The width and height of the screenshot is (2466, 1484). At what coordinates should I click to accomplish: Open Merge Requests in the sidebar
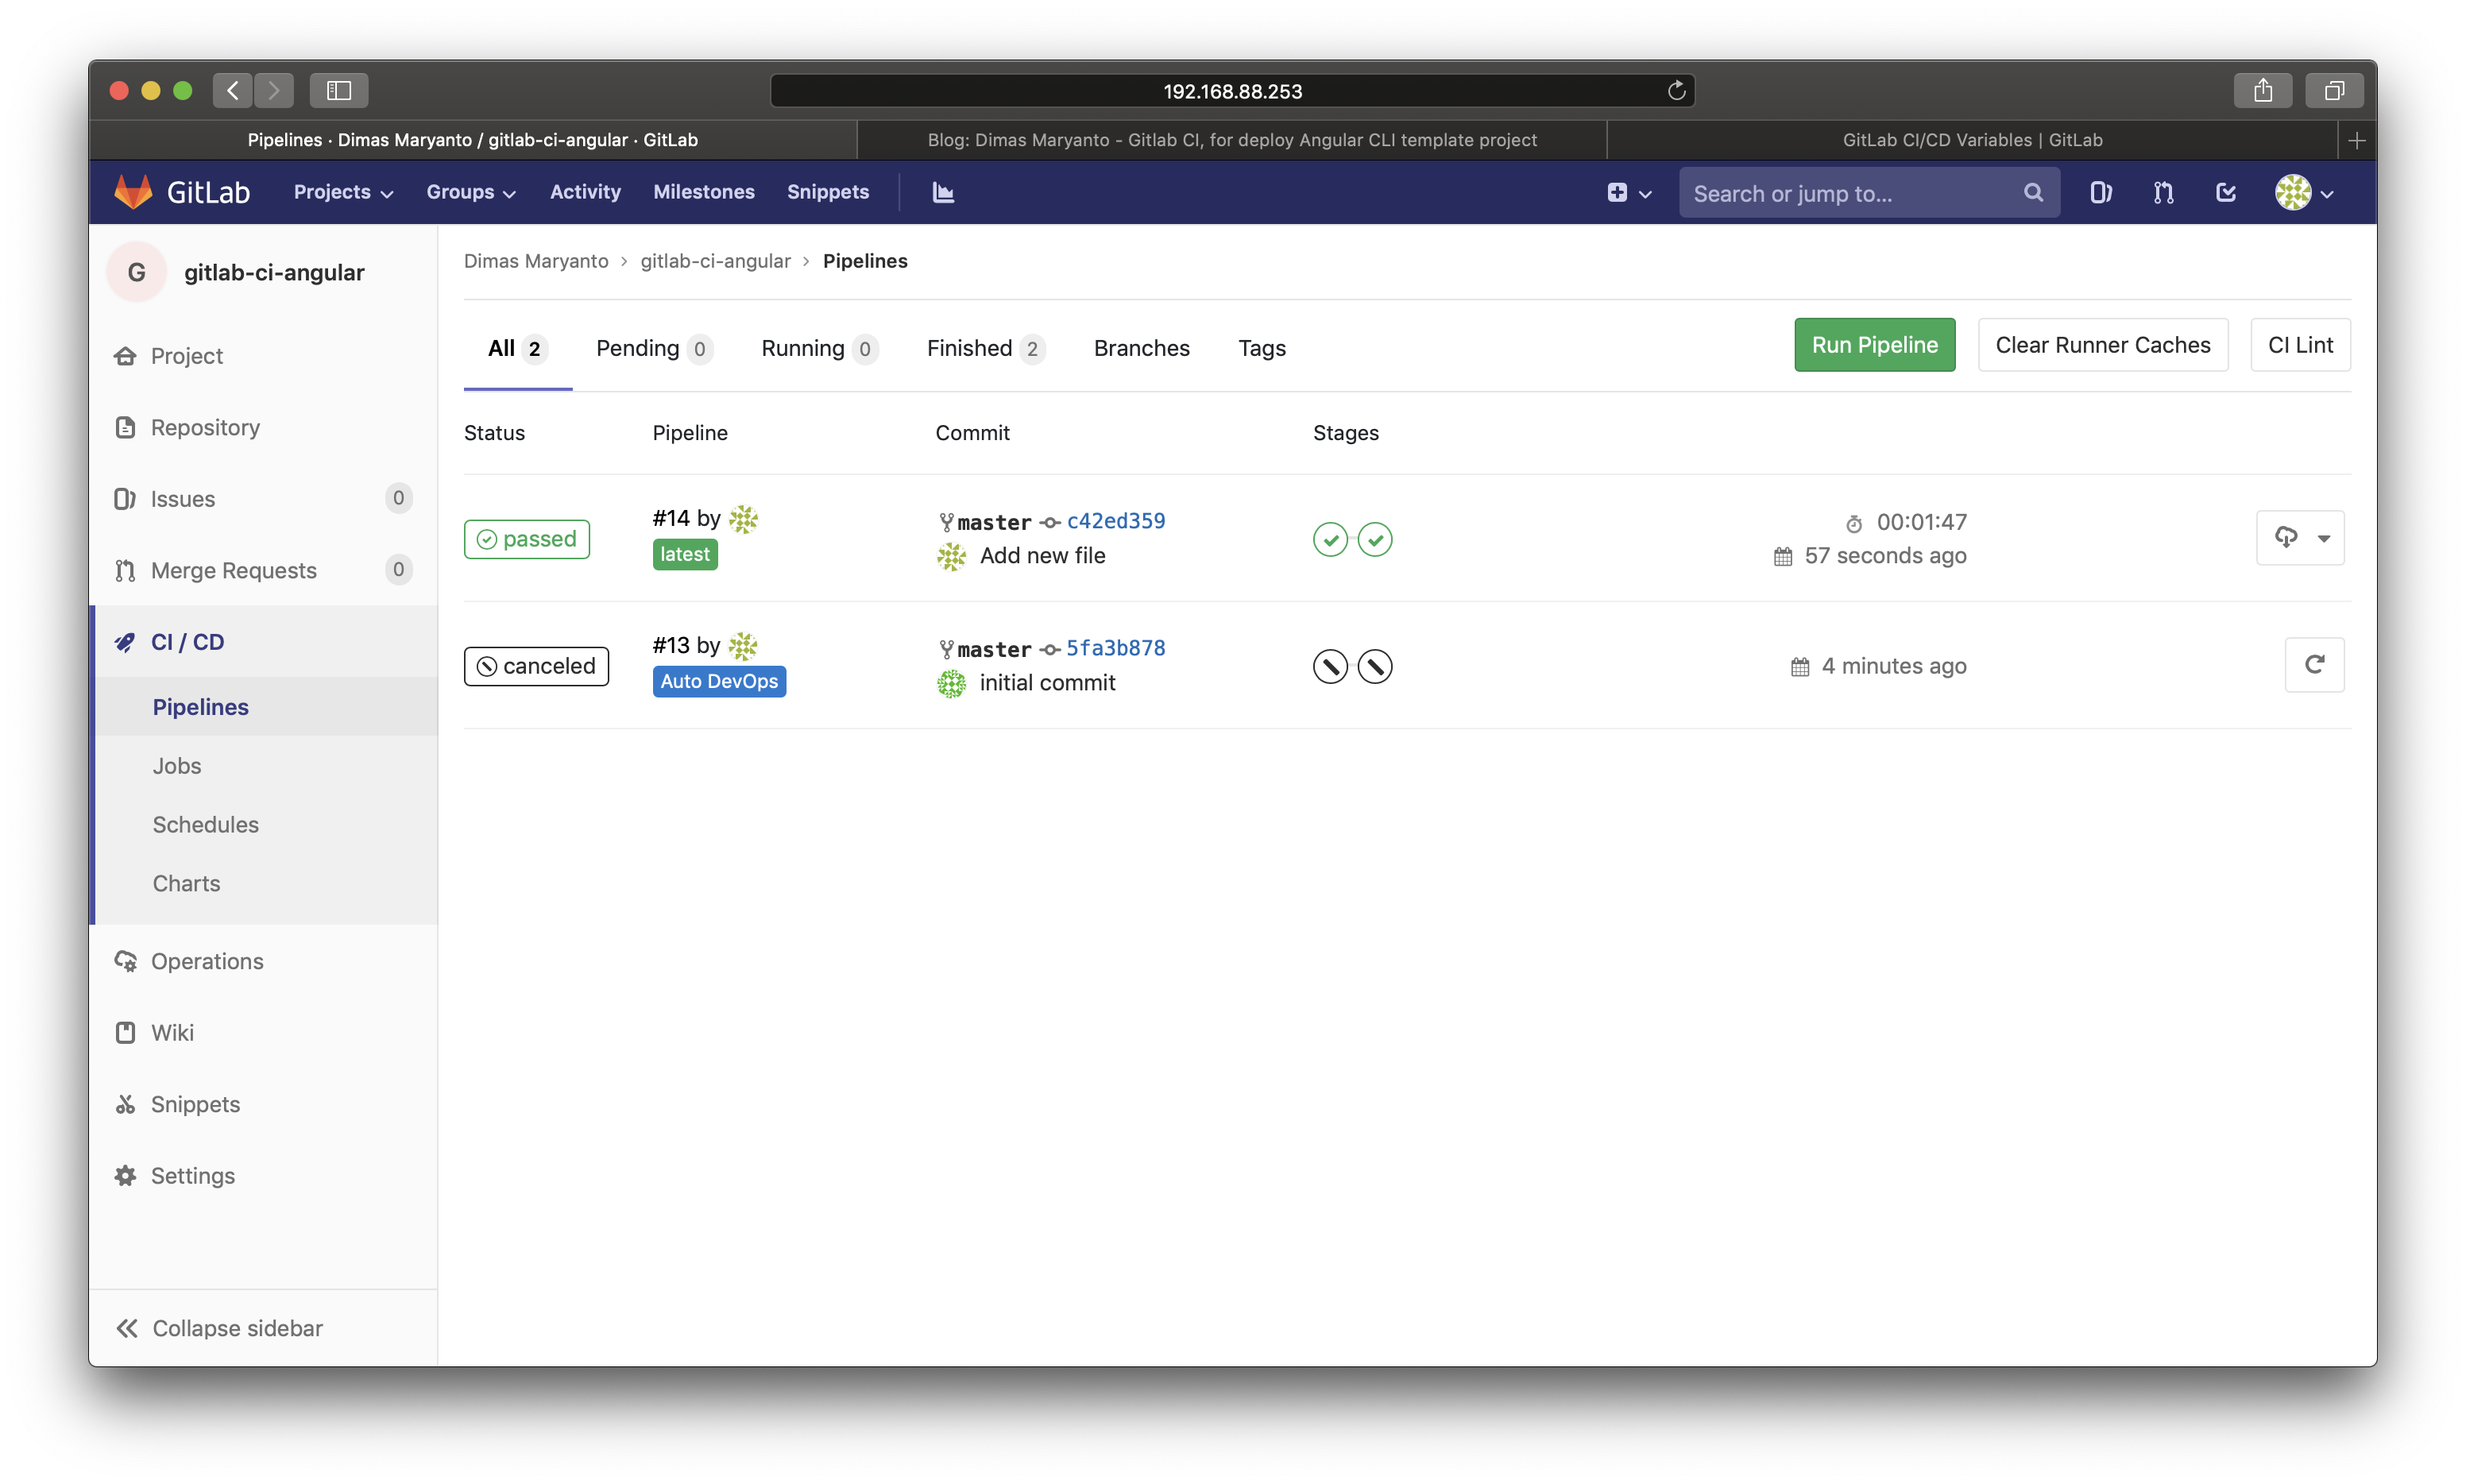click(x=264, y=571)
